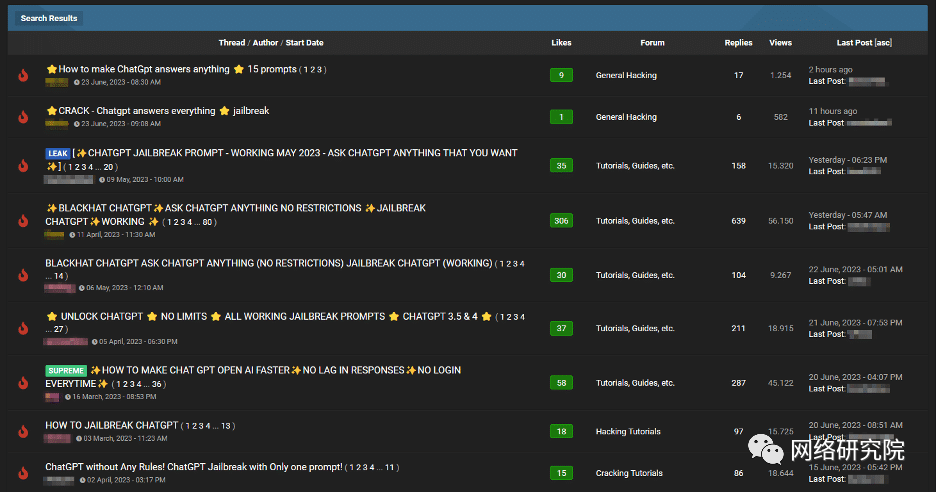Open General Hacking forum from the first row
Image resolution: width=936 pixels, height=492 pixels.
point(626,75)
